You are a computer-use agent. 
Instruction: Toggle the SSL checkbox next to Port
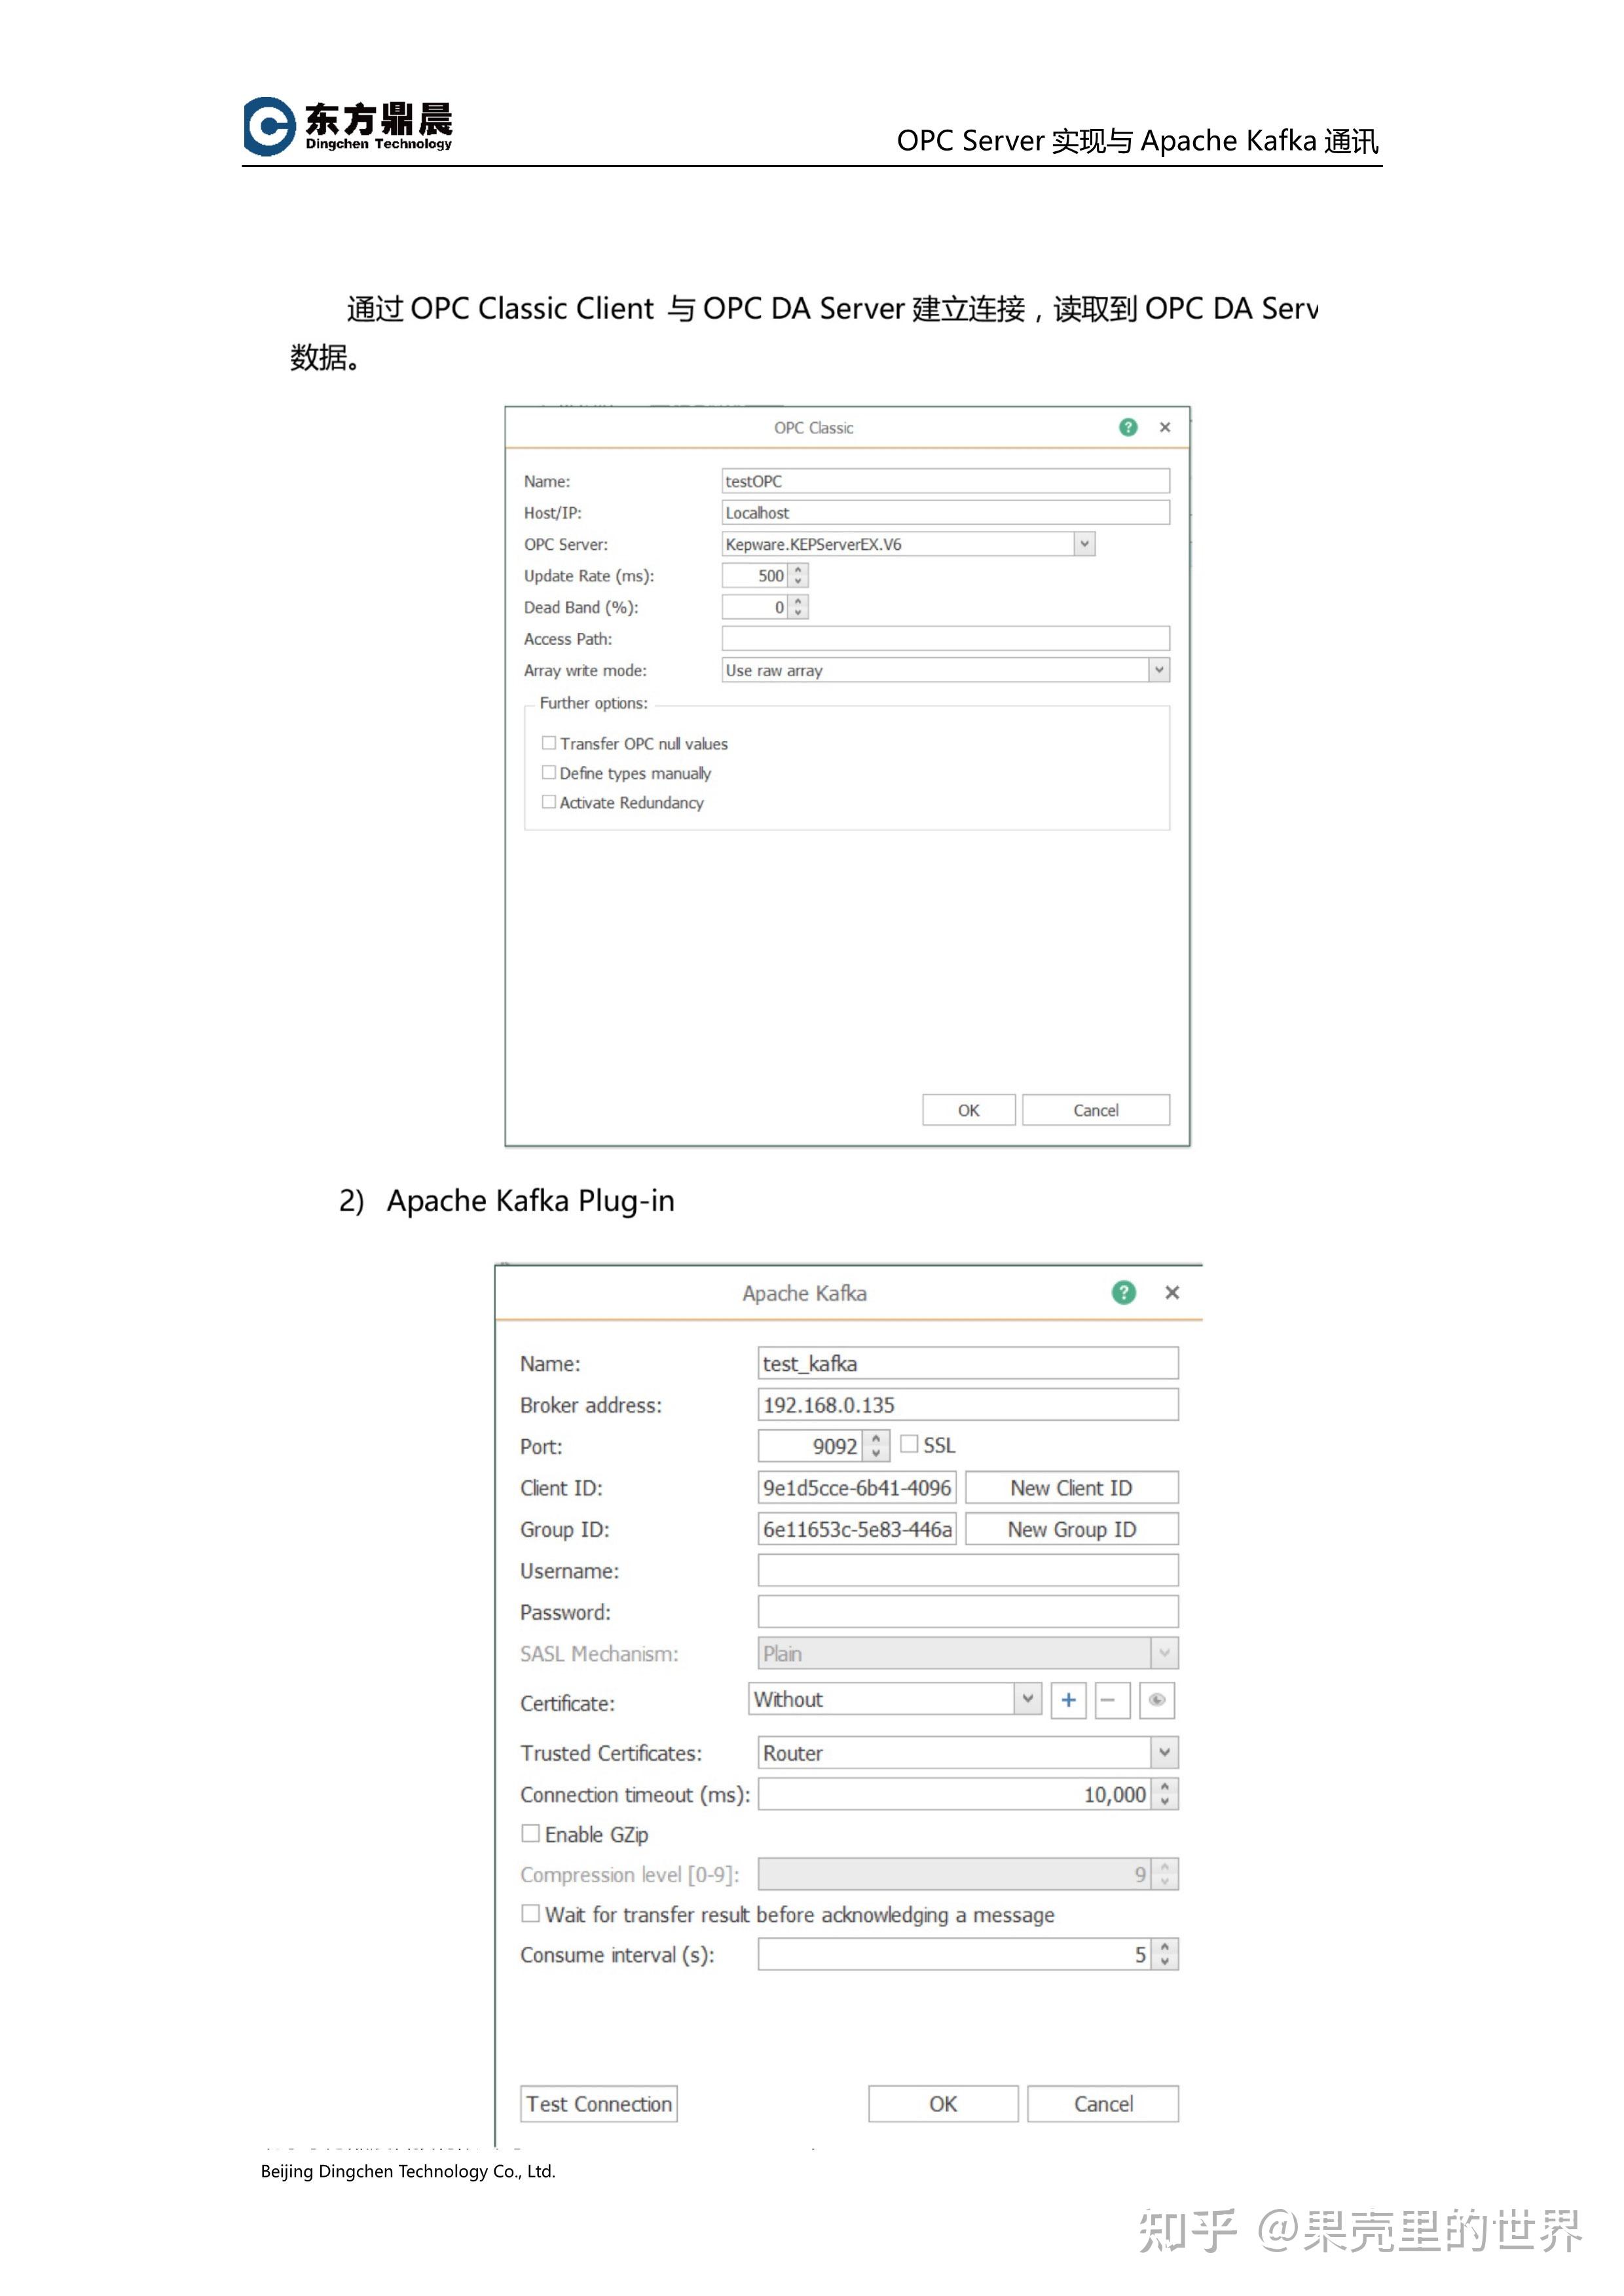[x=909, y=1444]
